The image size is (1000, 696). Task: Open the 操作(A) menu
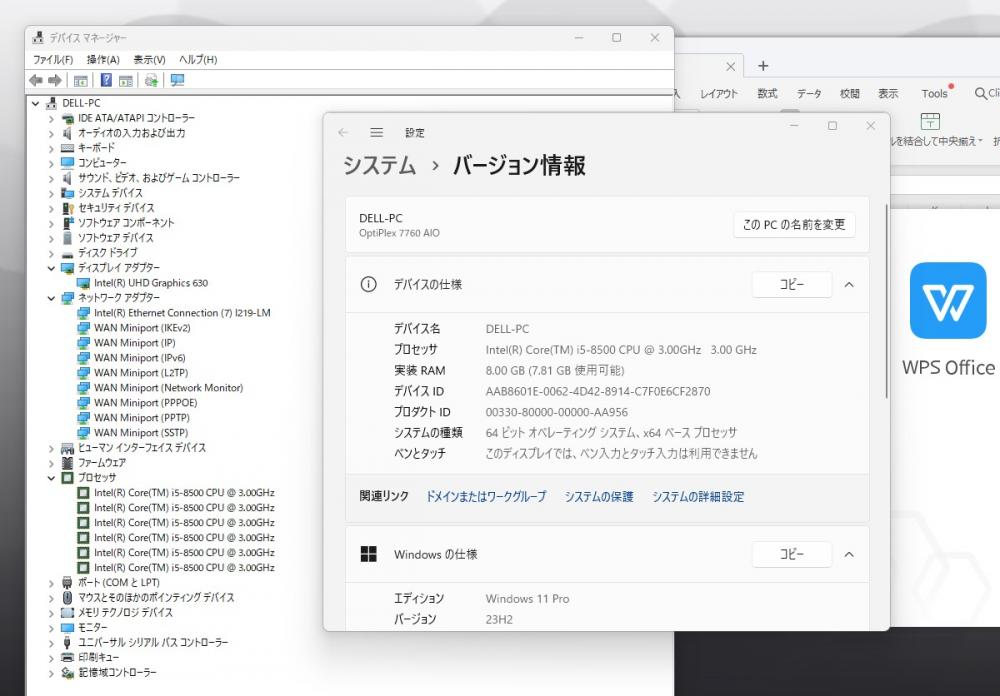(103, 59)
